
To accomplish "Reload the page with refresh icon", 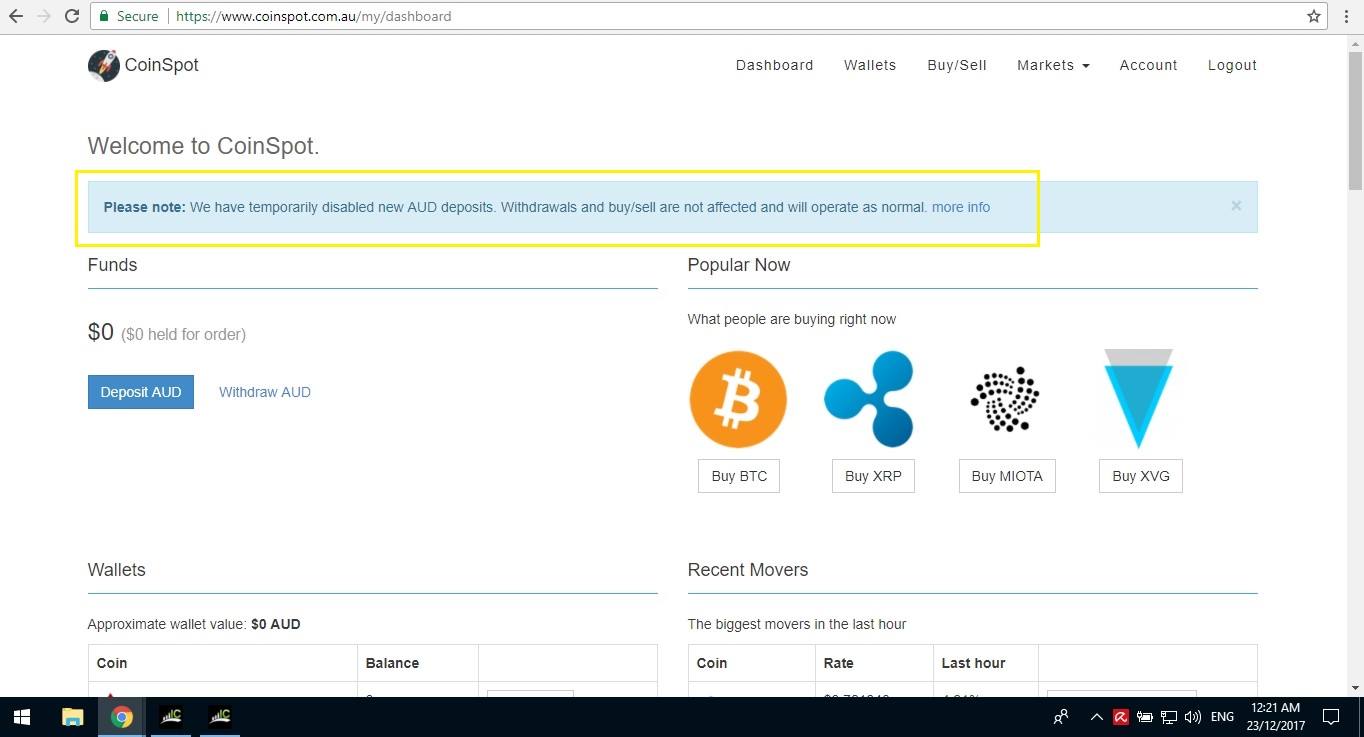I will [x=72, y=16].
